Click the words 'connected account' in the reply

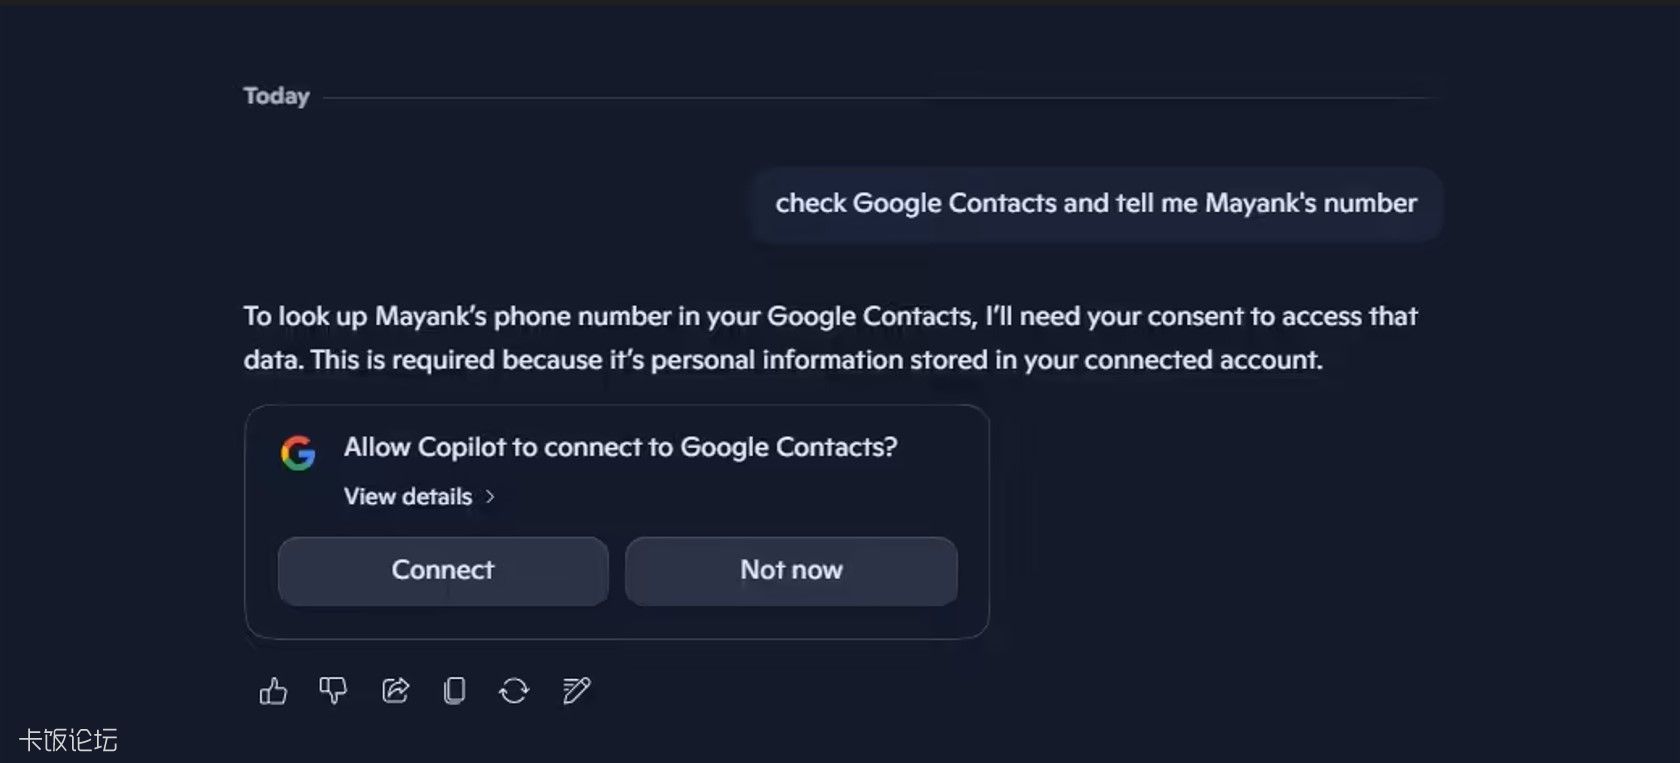click(x=1202, y=360)
